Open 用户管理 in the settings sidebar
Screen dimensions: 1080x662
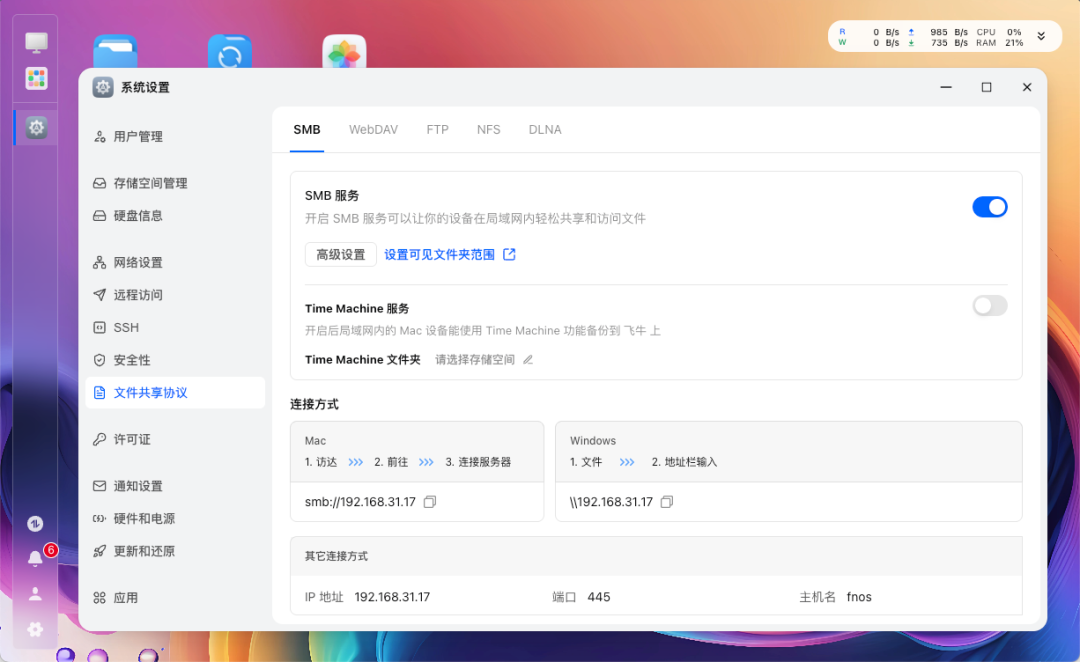point(138,136)
